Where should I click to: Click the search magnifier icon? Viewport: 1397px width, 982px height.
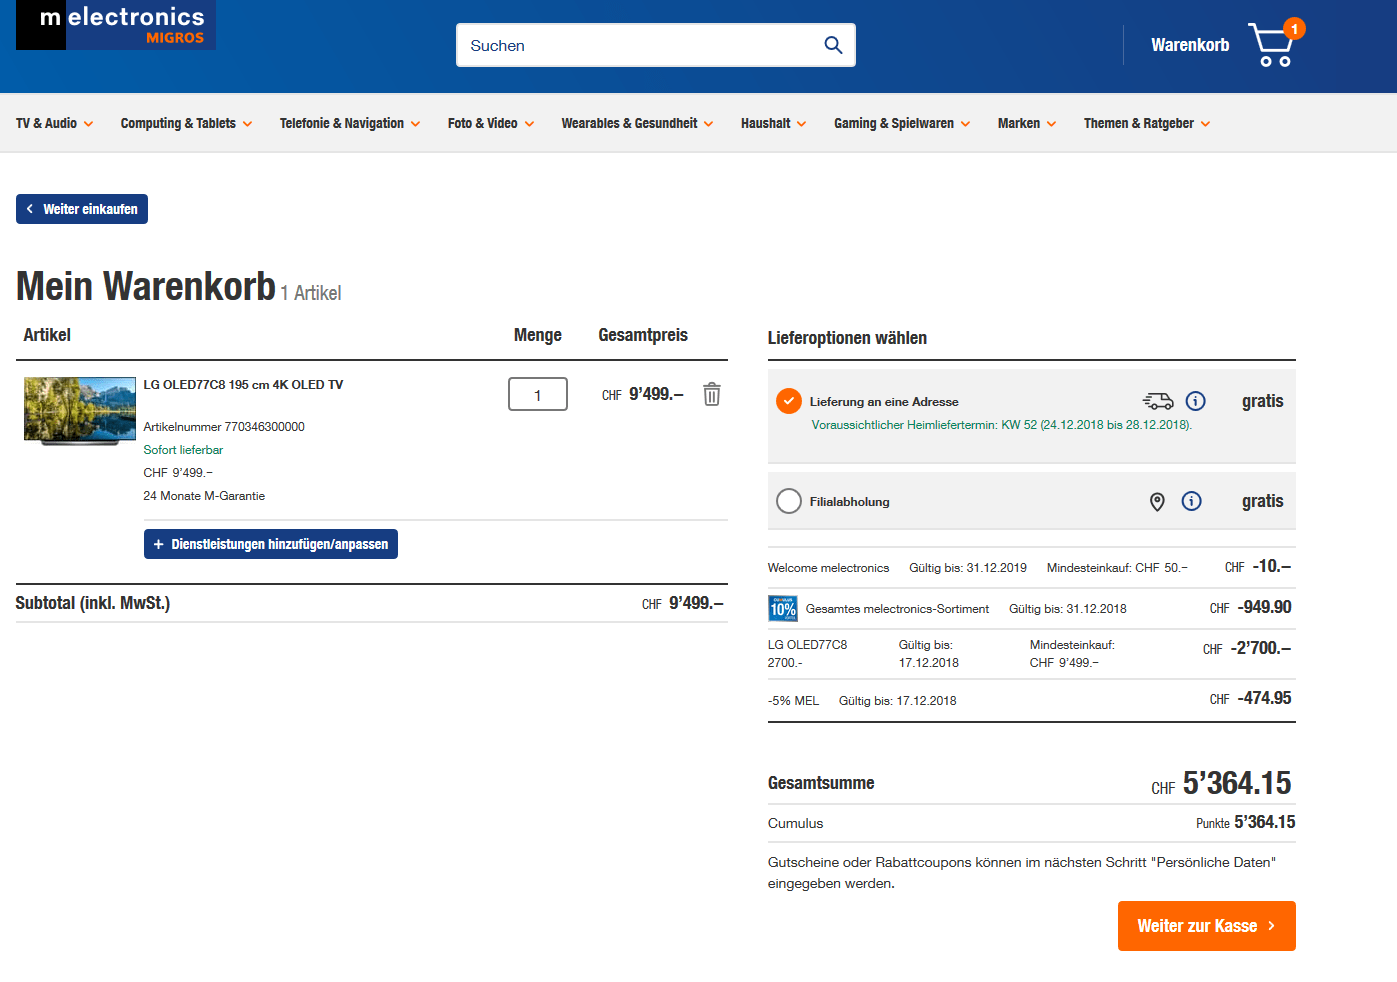tap(832, 45)
